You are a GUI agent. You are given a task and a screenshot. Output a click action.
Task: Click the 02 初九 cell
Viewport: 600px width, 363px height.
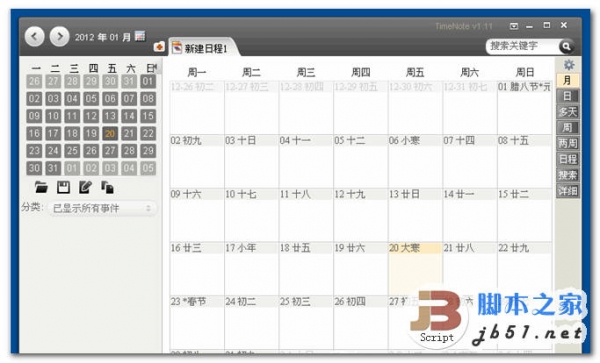[x=197, y=161]
